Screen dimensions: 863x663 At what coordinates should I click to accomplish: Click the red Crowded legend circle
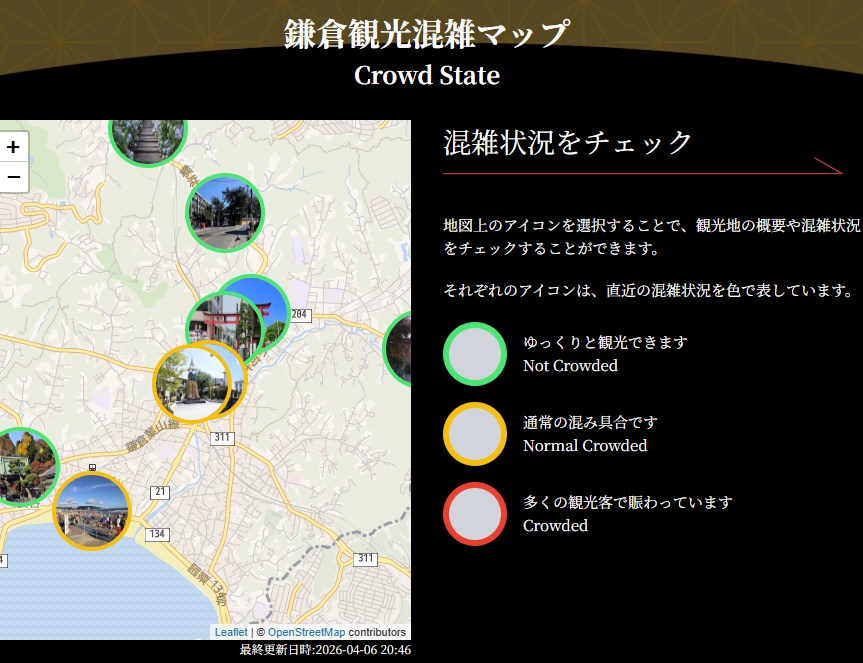click(x=475, y=514)
